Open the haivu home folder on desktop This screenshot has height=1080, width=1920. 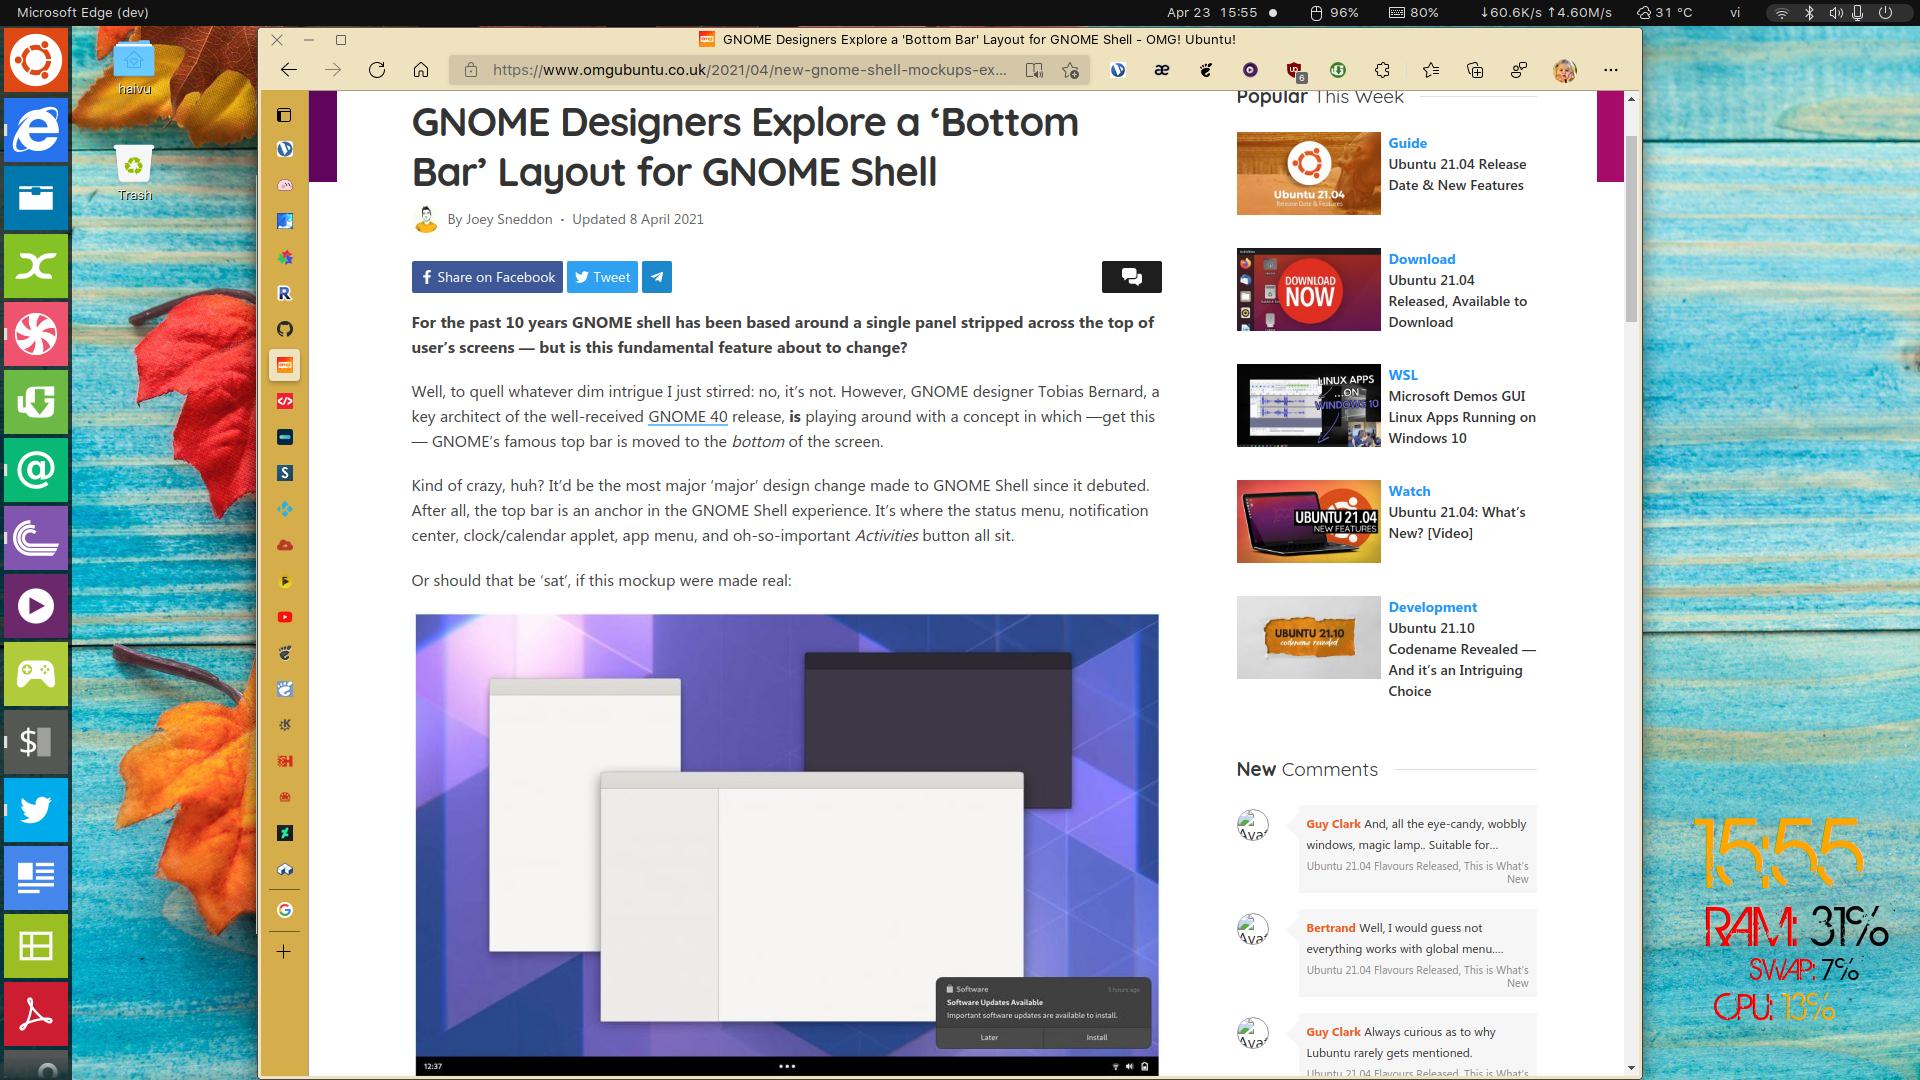pyautogui.click(x=134, y=67)
